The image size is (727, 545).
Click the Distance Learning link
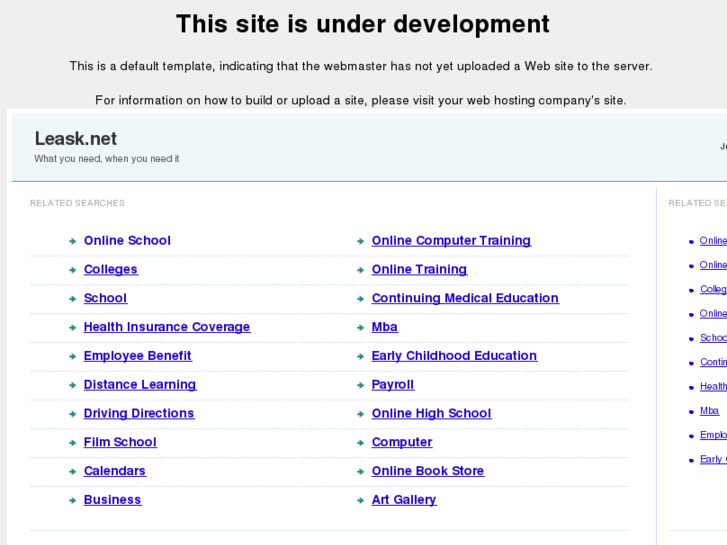[x=140, y=385]
